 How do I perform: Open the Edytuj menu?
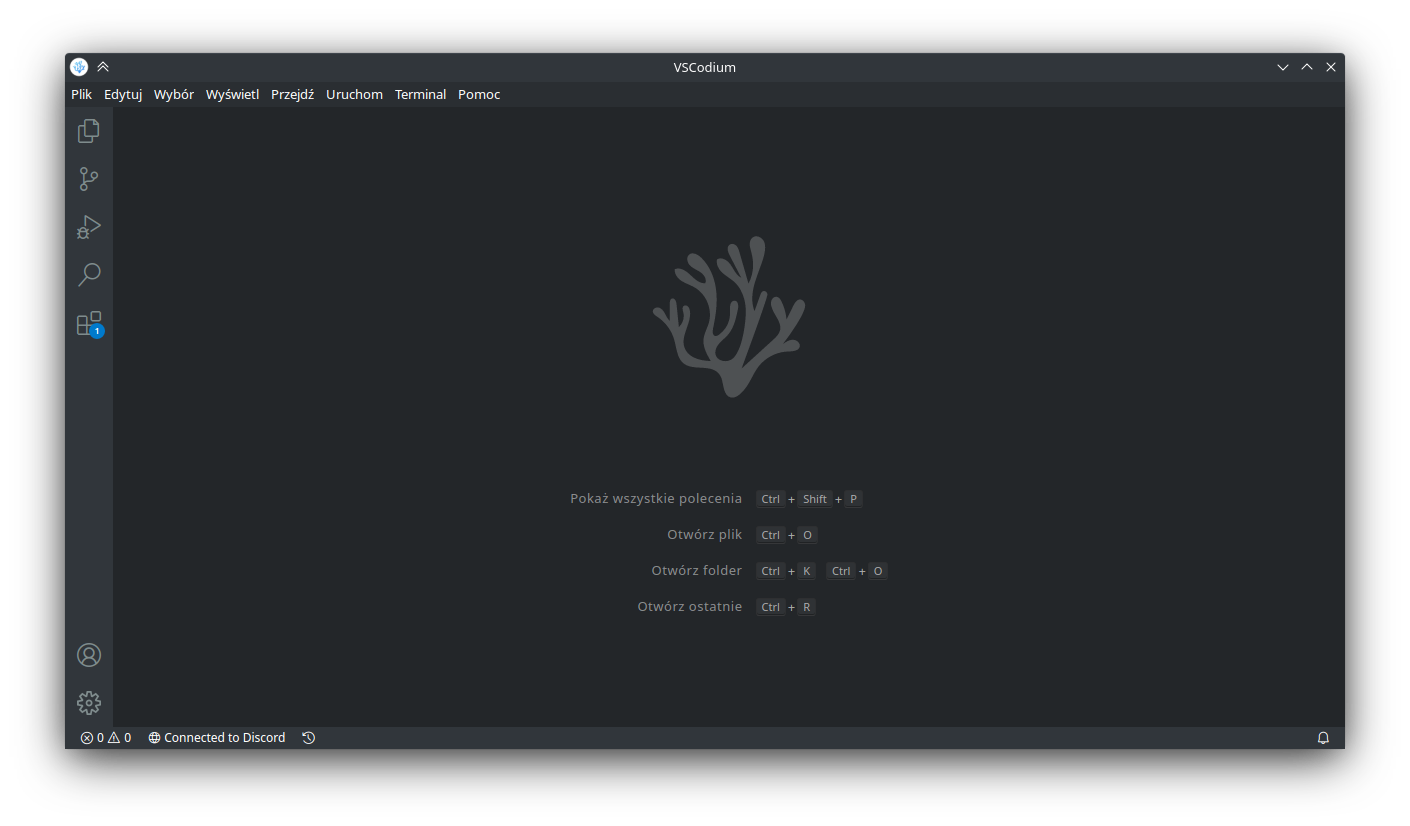tap(123, 95)
